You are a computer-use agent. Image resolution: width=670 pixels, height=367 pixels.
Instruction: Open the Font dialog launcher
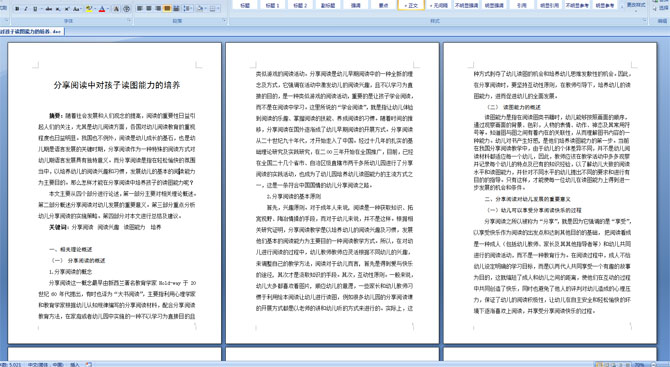pyautogui.click(x=129, y=20)
